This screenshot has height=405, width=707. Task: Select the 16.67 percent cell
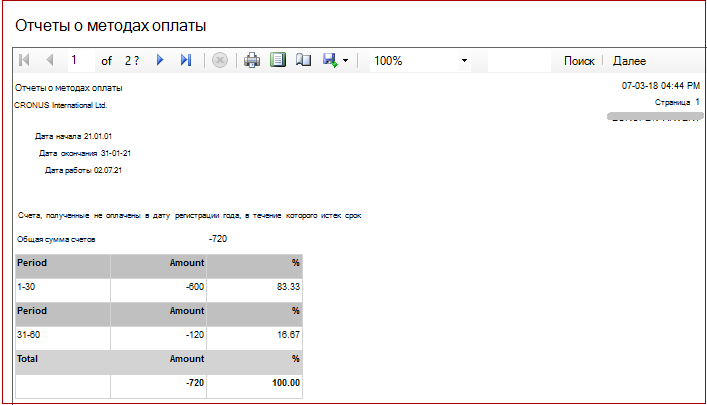(x=254, y=338)
